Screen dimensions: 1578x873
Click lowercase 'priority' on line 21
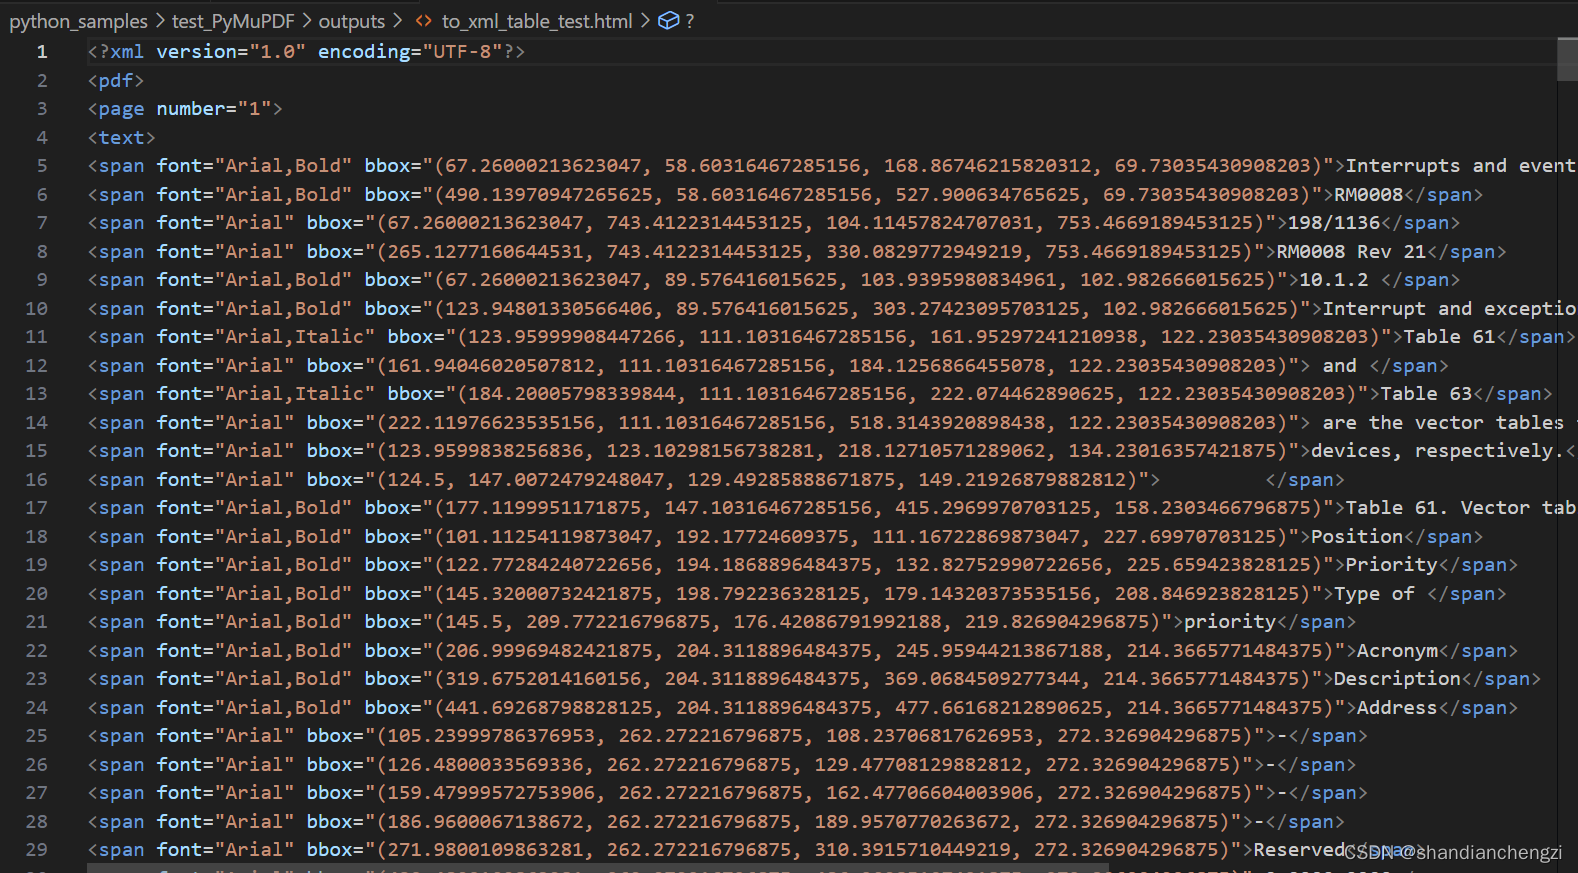click(x=1230, y=622)
